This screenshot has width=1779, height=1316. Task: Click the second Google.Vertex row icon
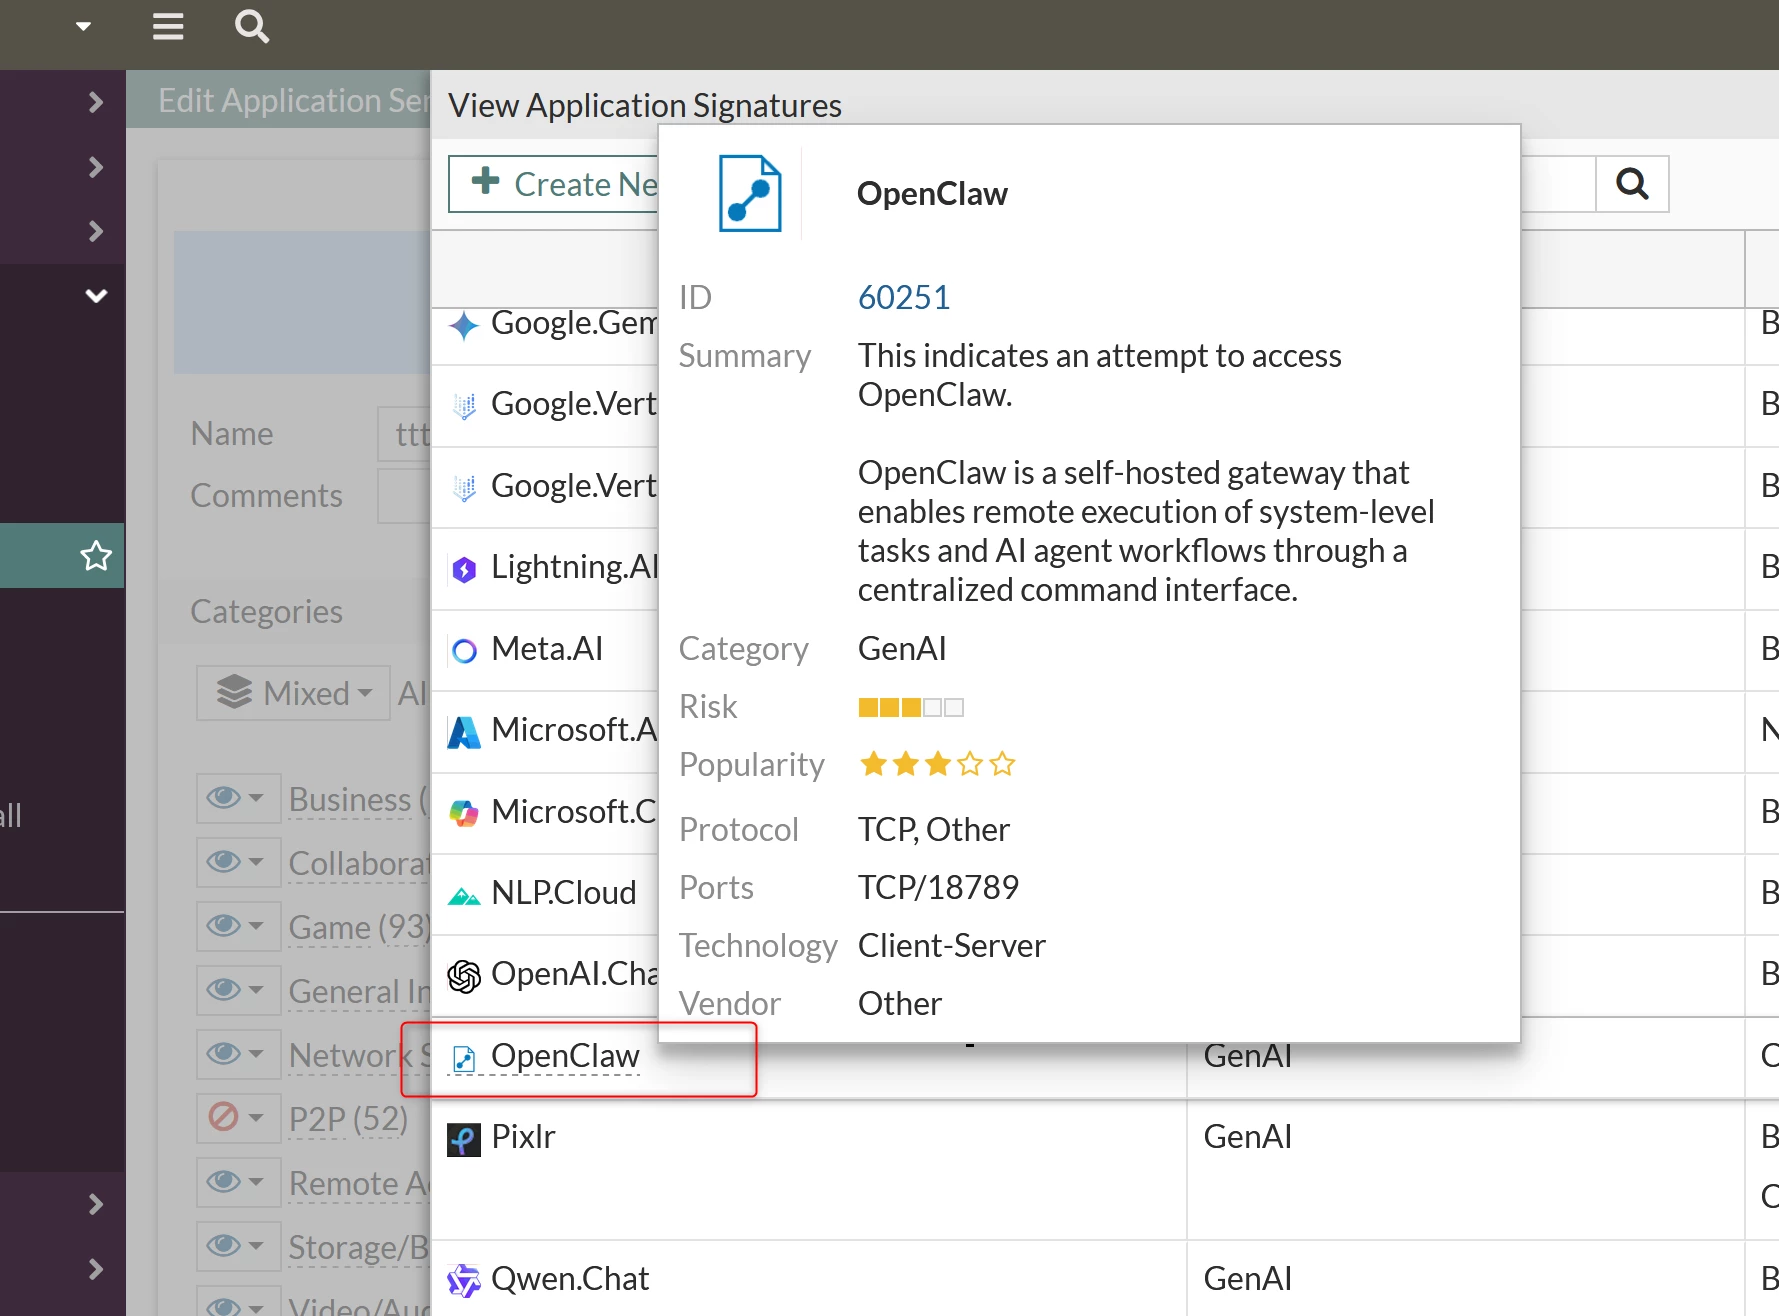pos(463,487)
